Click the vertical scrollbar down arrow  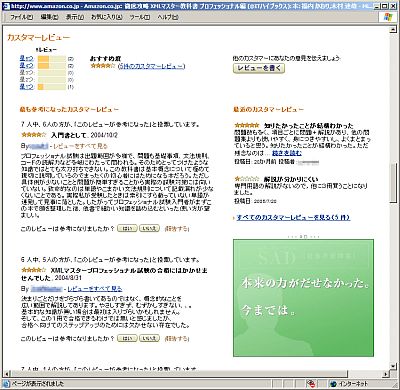point(393,367)
